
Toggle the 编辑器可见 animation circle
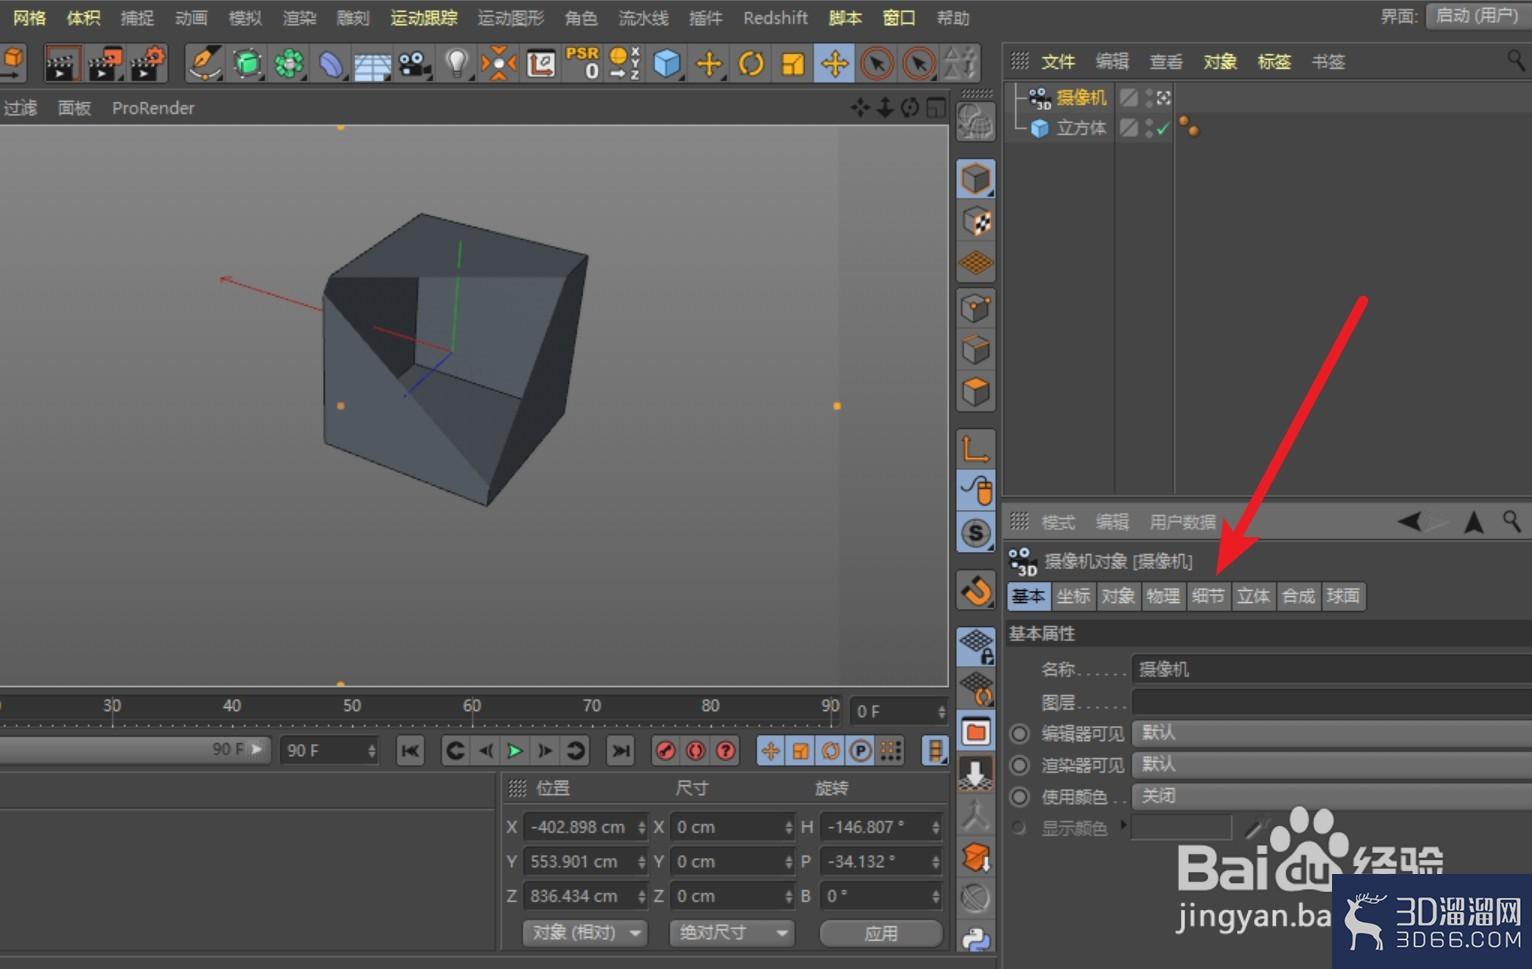[1019, 734]
